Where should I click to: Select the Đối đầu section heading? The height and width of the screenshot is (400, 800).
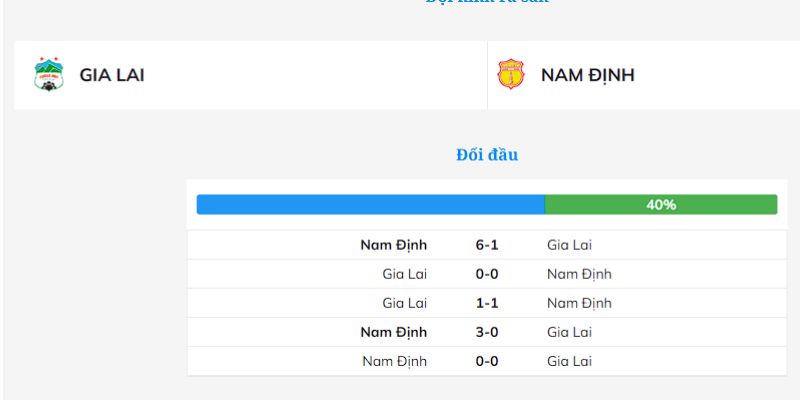486,155
